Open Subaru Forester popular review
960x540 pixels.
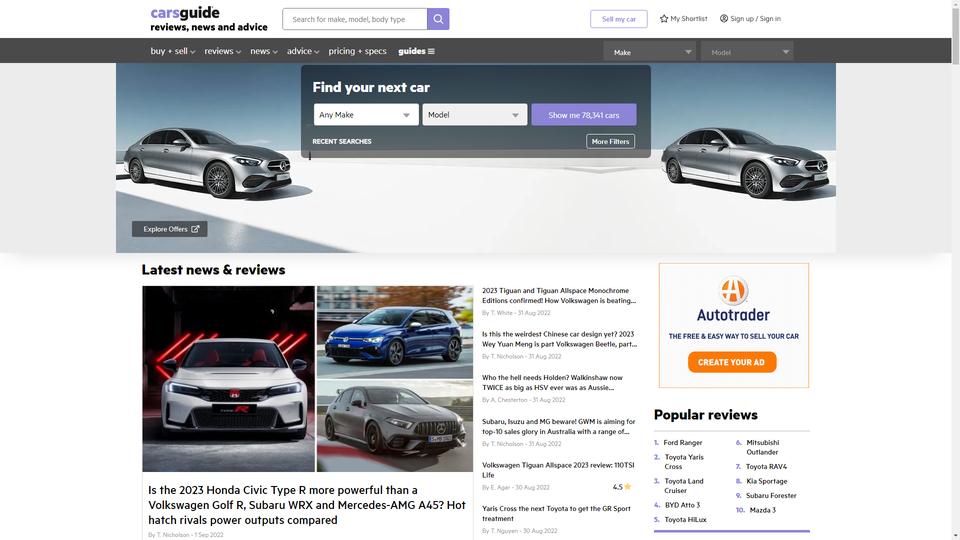coord(771,495)
